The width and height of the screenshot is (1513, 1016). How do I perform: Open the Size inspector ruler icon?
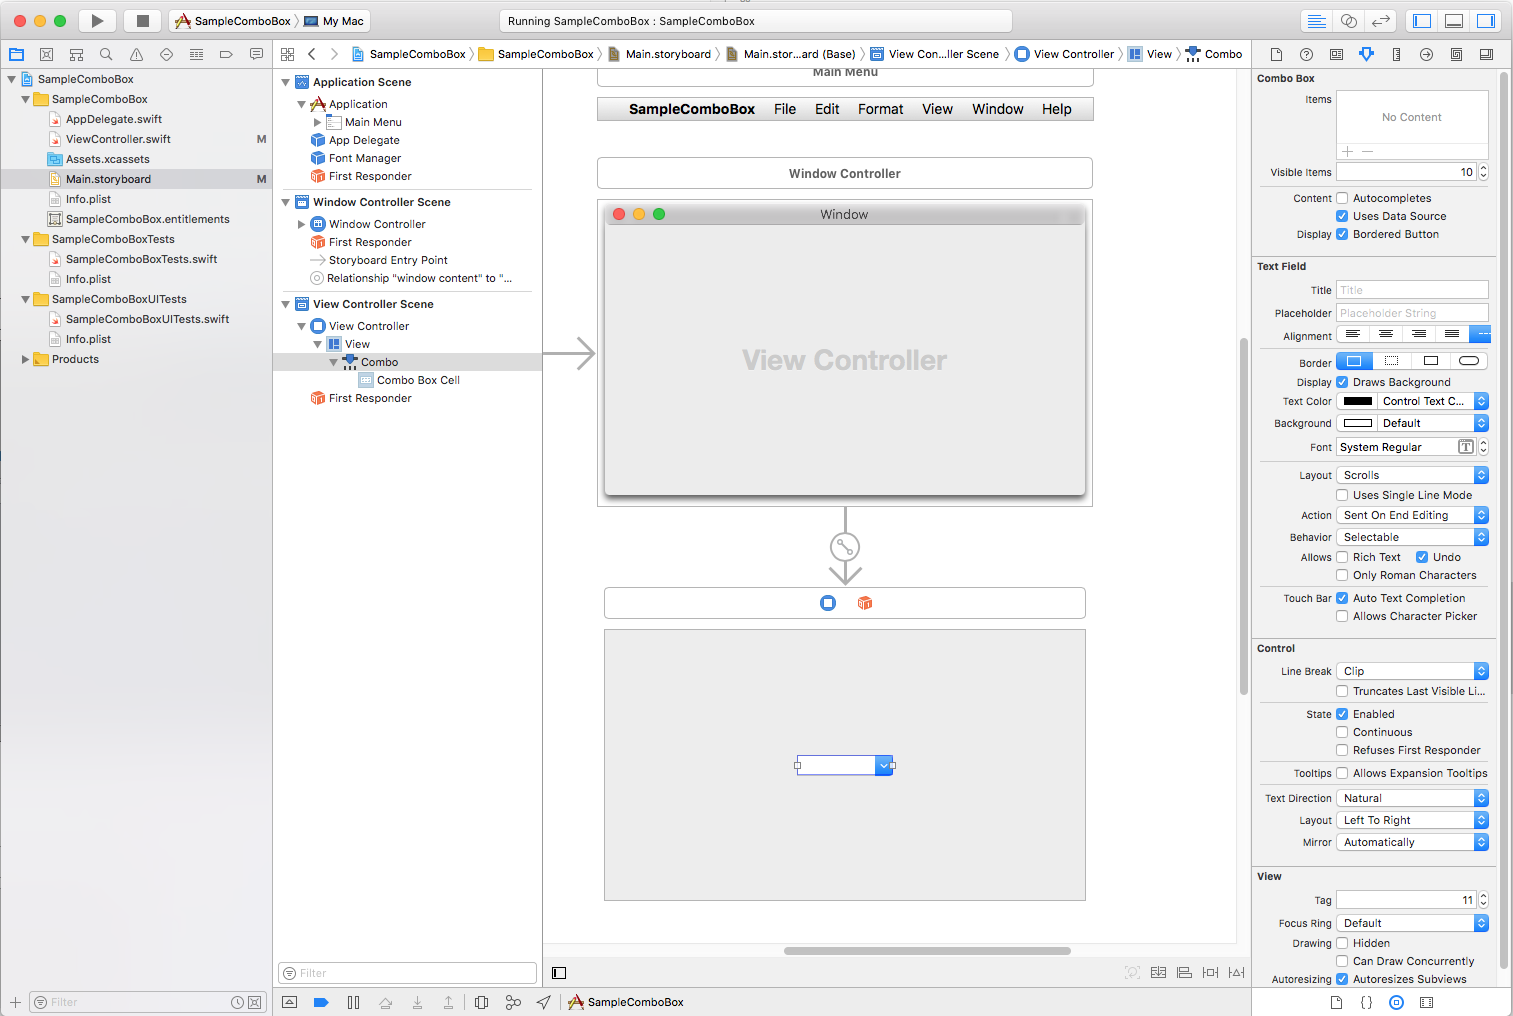1396,55
